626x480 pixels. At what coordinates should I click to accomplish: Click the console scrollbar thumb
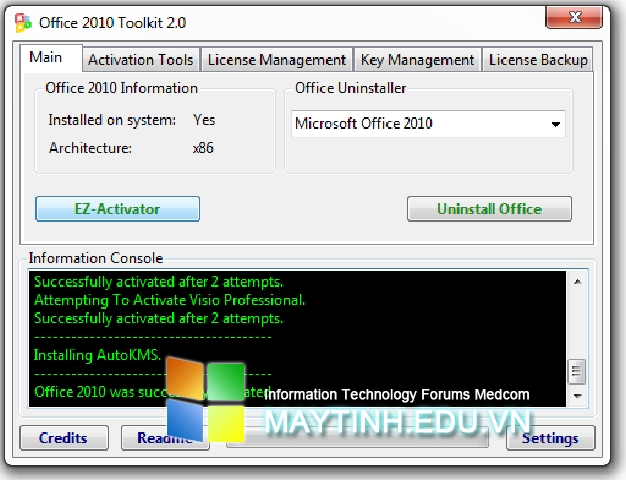click(x=577, y=372)
